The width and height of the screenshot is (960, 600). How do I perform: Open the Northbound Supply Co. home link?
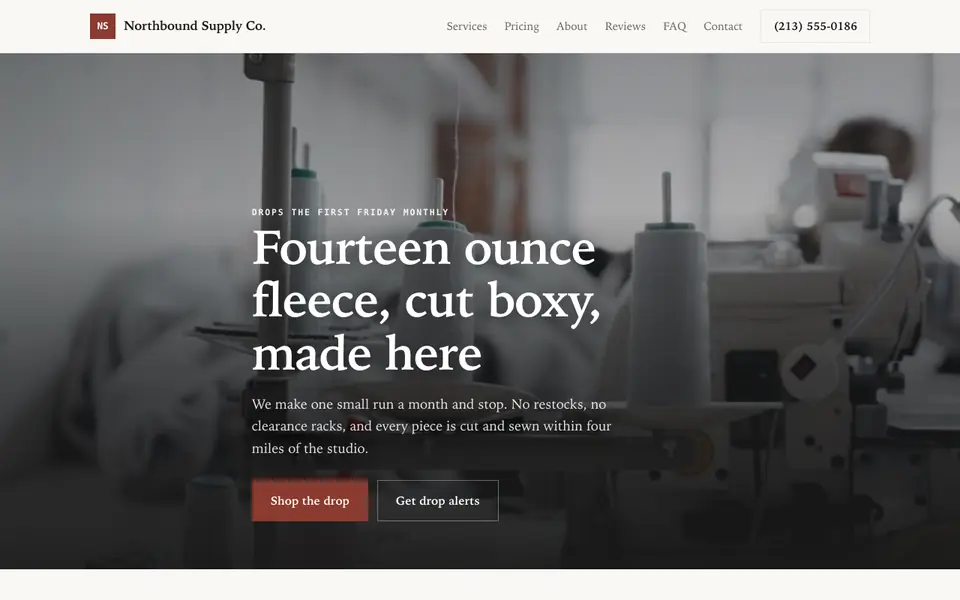tap(178, 26)
